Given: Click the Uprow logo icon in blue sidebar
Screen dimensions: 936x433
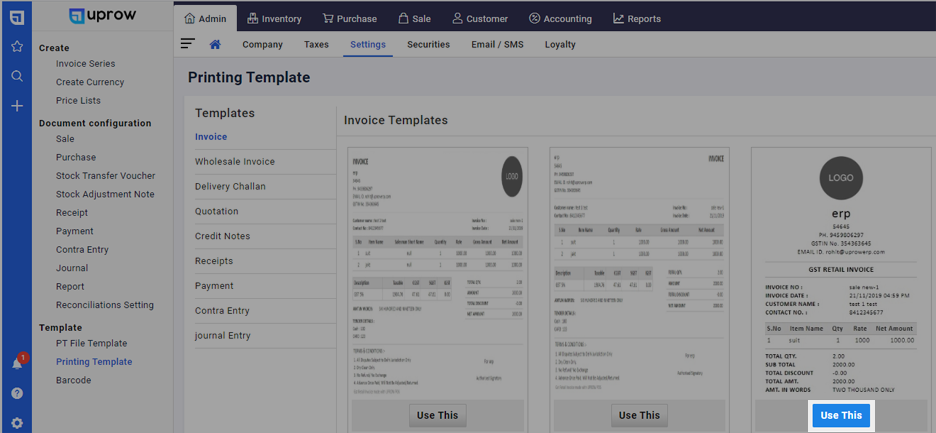Looking at the screenshot, I should [17, 17].
